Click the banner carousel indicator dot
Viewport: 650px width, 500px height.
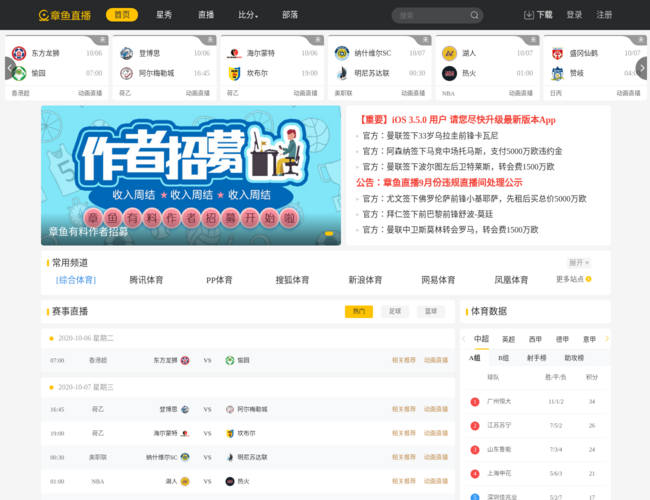[329, 234]
